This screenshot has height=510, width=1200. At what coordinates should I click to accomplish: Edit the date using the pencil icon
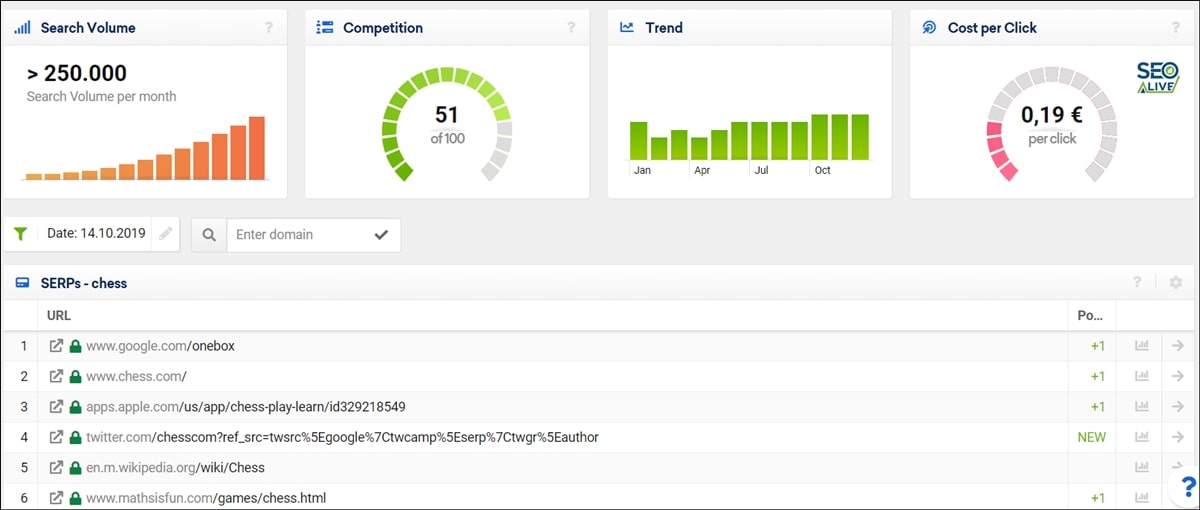coord(166,234)
